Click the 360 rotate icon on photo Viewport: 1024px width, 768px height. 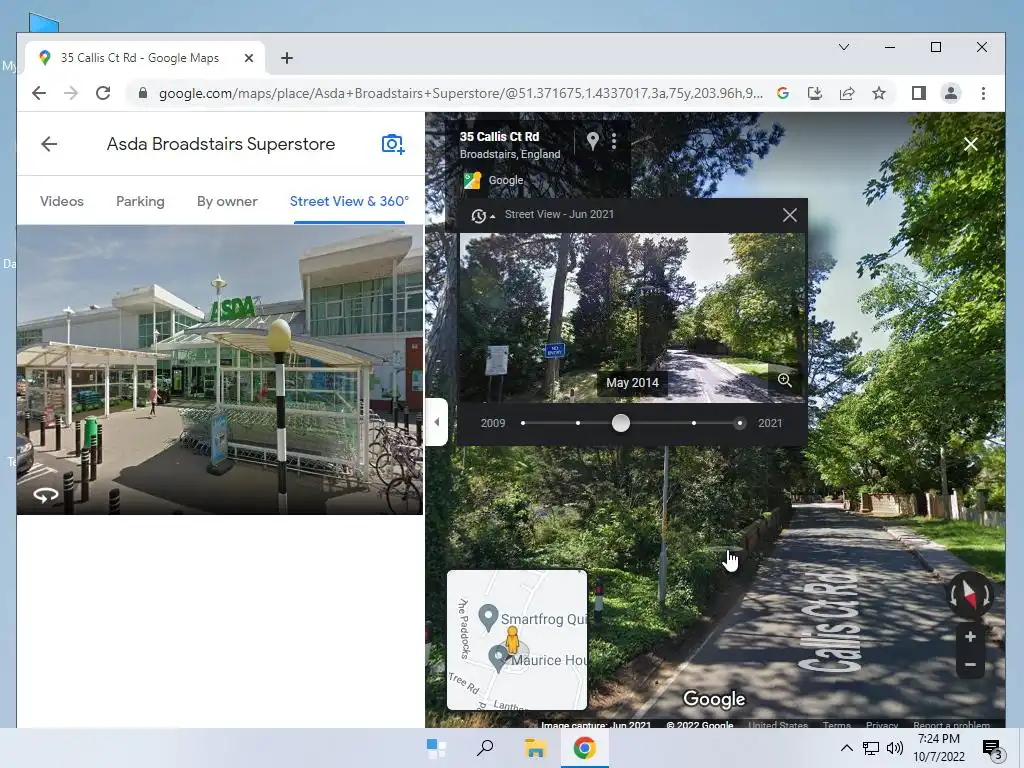[46, 495]
